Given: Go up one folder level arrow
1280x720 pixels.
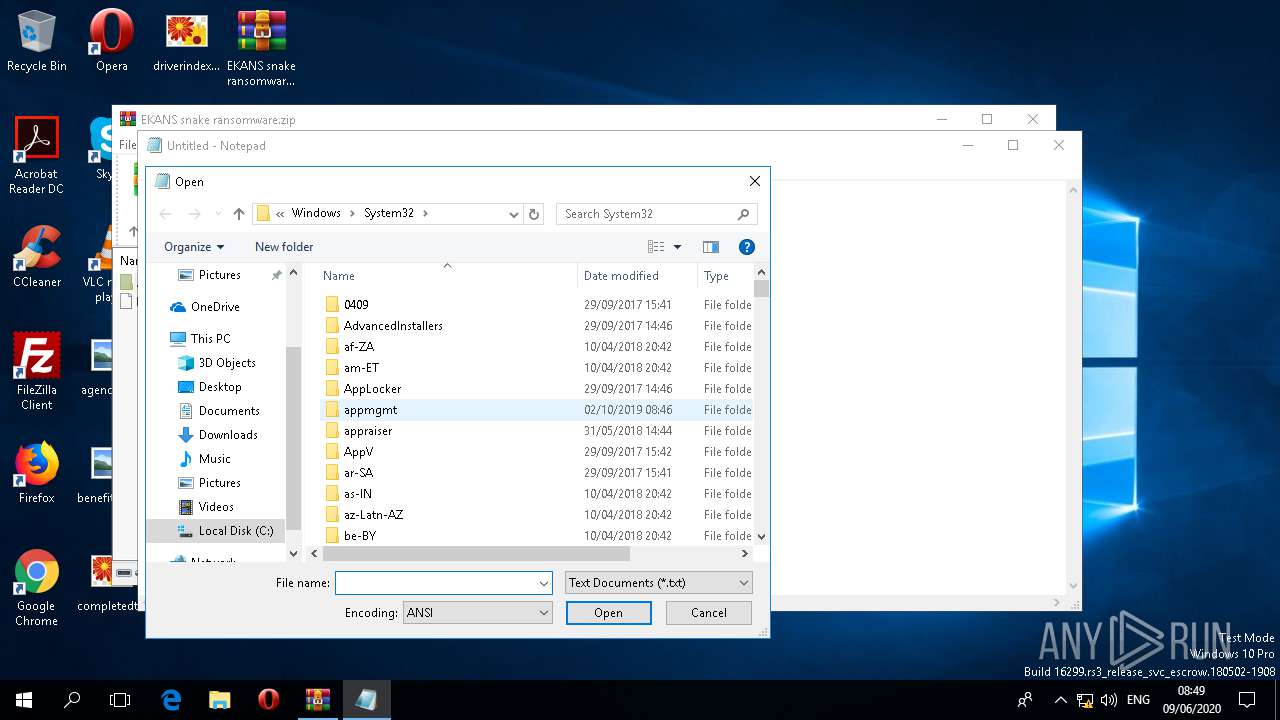Looking at the screenshot, I should pyautogui.click(x=239, y=214).
